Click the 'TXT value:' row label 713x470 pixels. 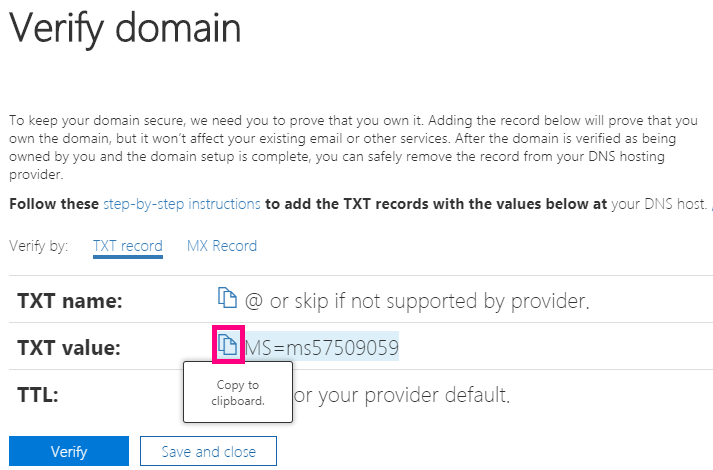(69, 348)
